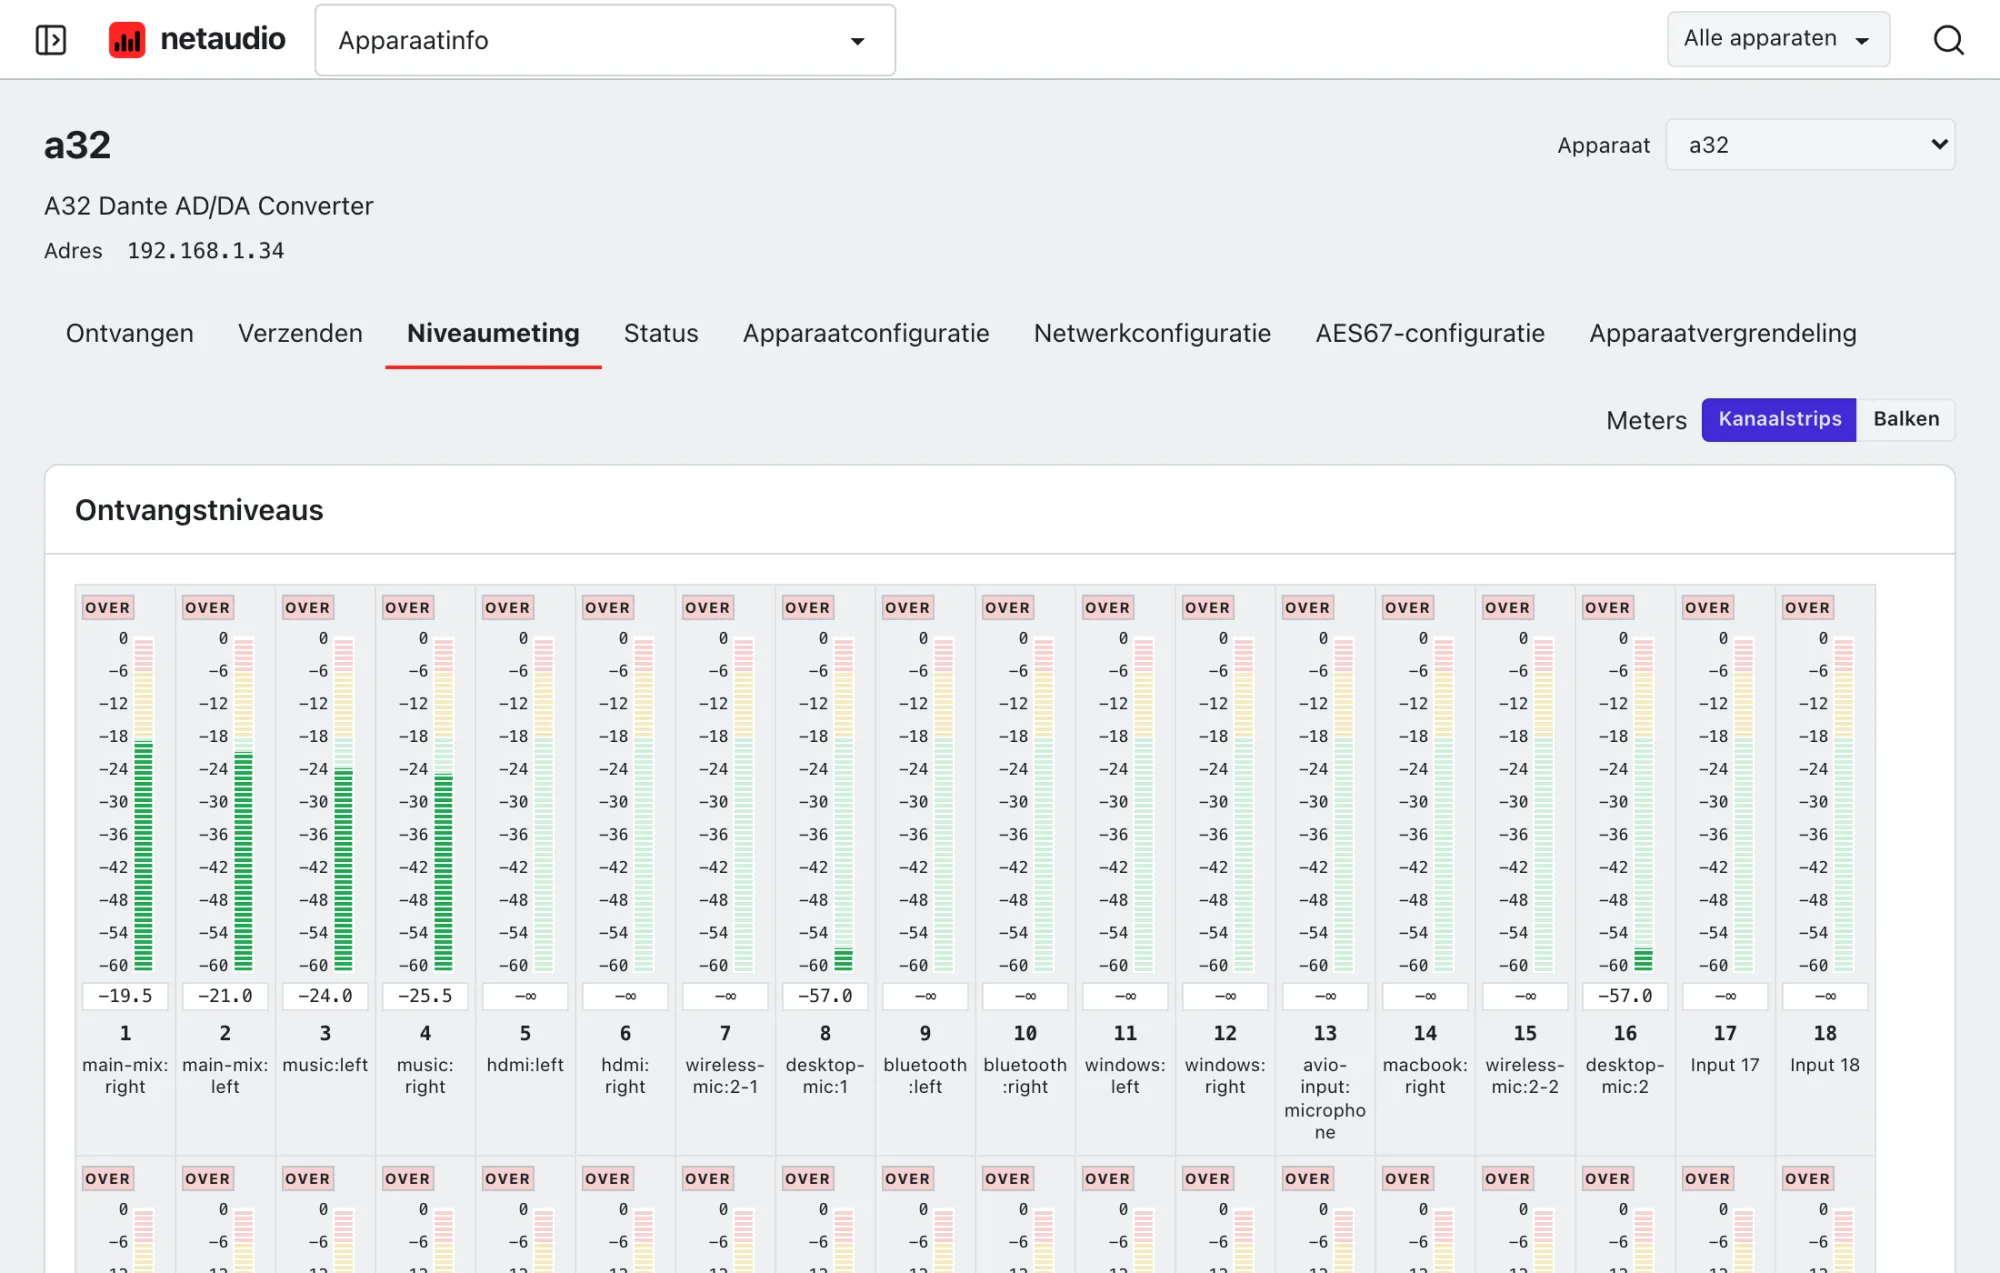
Task: Open the Status tab
Action: point(661,333)
